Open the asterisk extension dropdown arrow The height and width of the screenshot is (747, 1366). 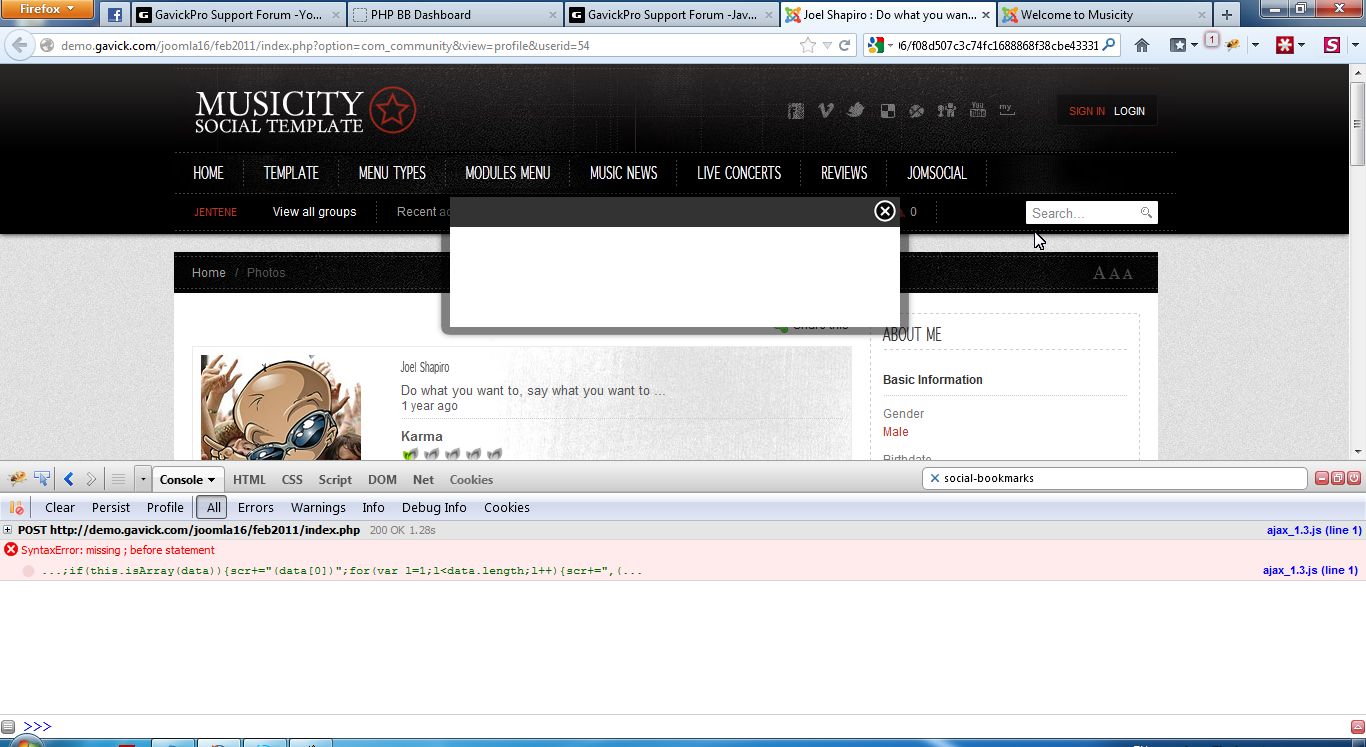click(x=1302, y=46)
